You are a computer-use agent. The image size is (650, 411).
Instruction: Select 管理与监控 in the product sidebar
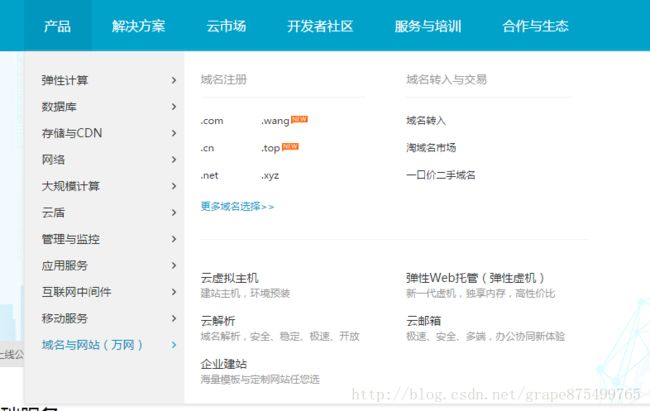[70, 239]
